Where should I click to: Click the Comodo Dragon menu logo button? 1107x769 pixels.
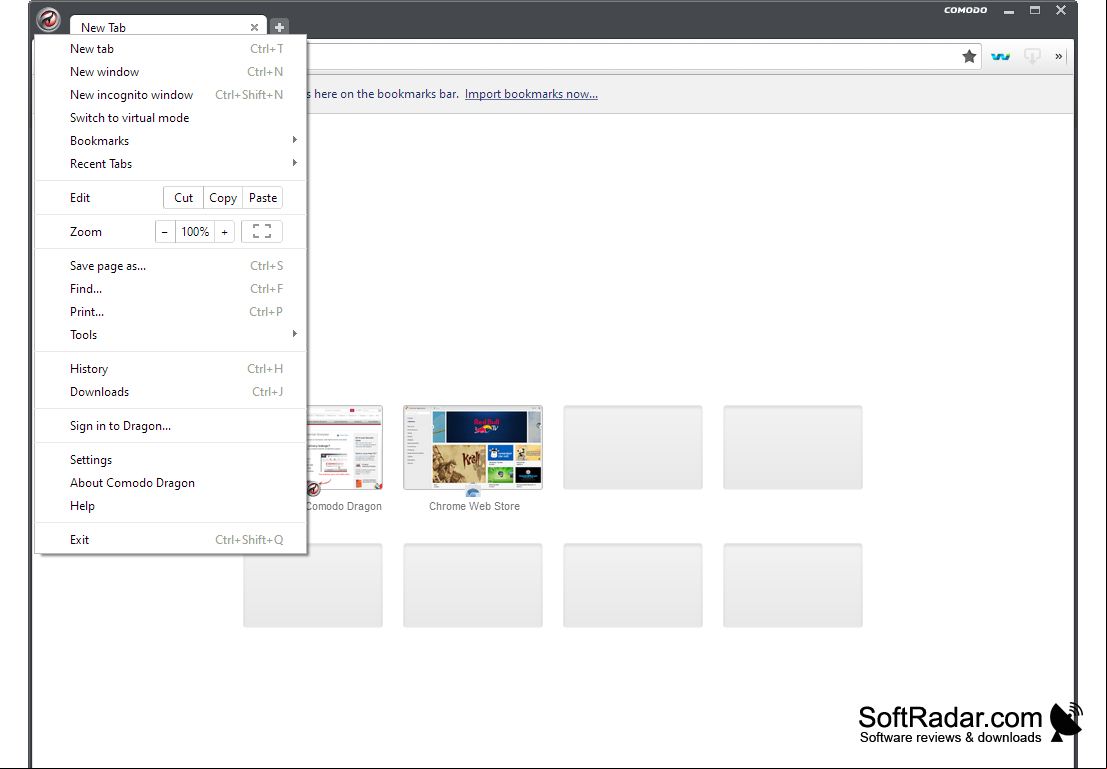(x=49, y=20)
